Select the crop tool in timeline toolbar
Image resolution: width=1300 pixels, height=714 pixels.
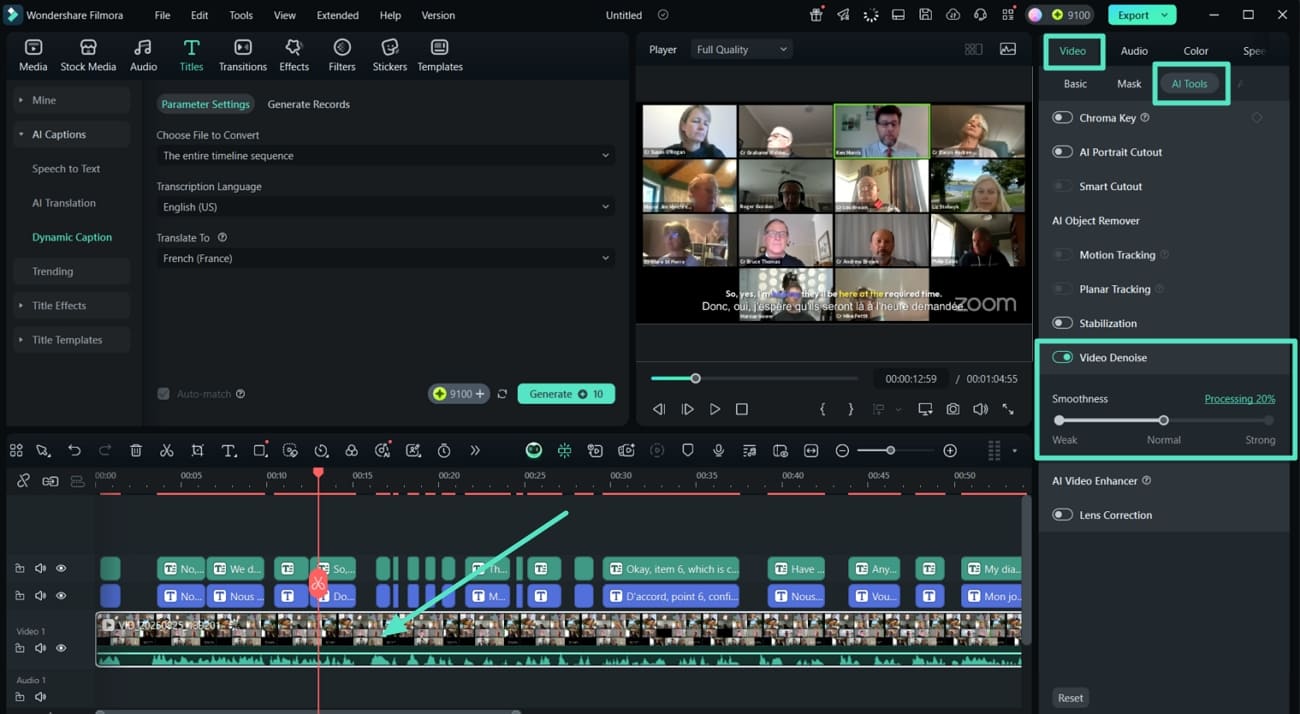tap(198, 451)
